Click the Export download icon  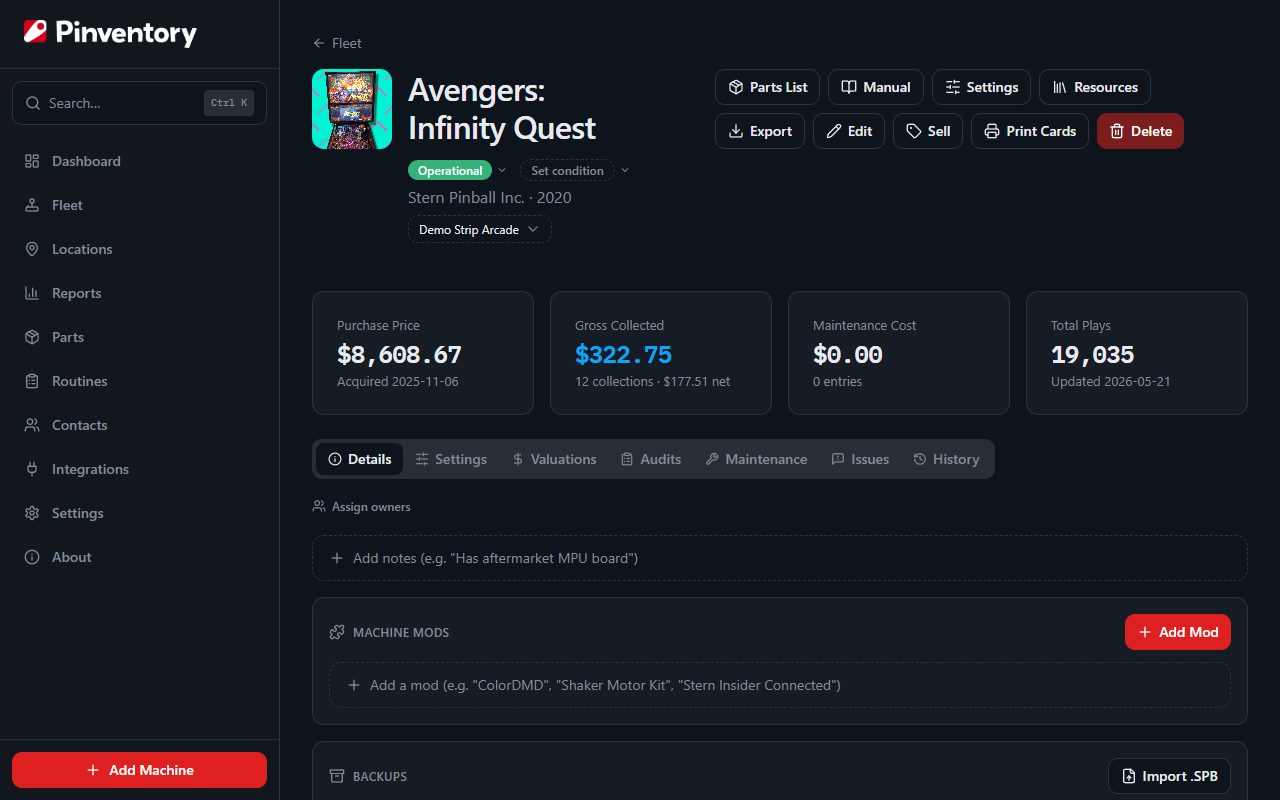(x=736, y=131)
